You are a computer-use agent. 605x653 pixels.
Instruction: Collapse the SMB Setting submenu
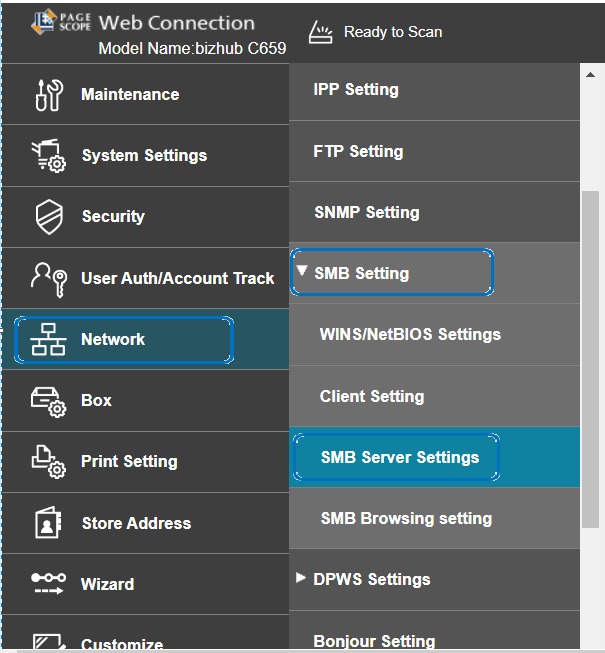point(303,272)
